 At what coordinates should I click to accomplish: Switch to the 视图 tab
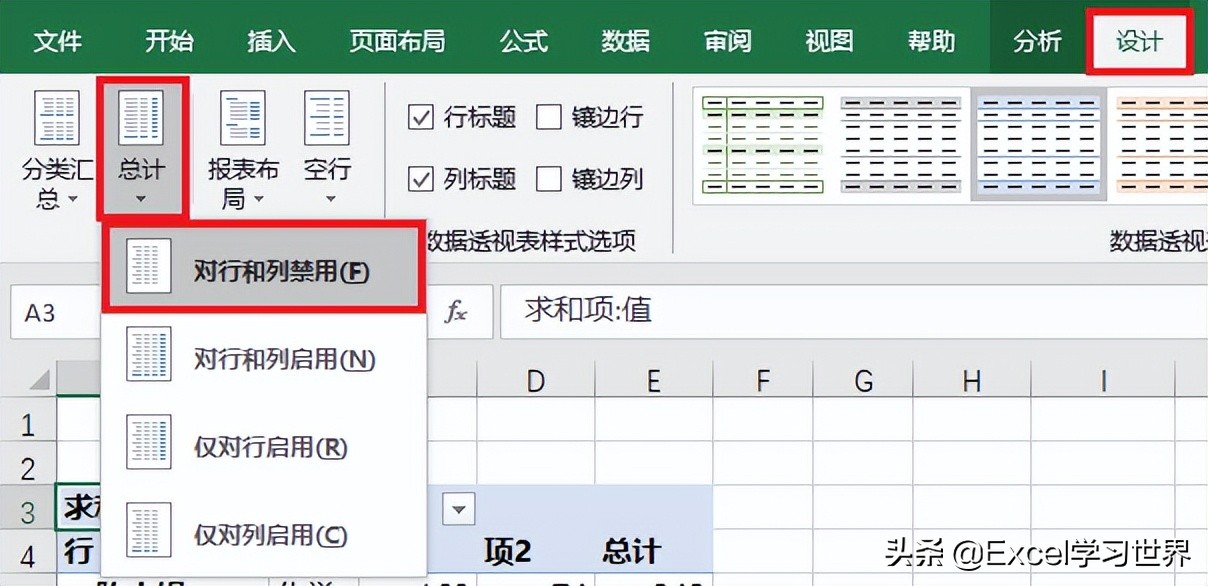tap(830, 41)
